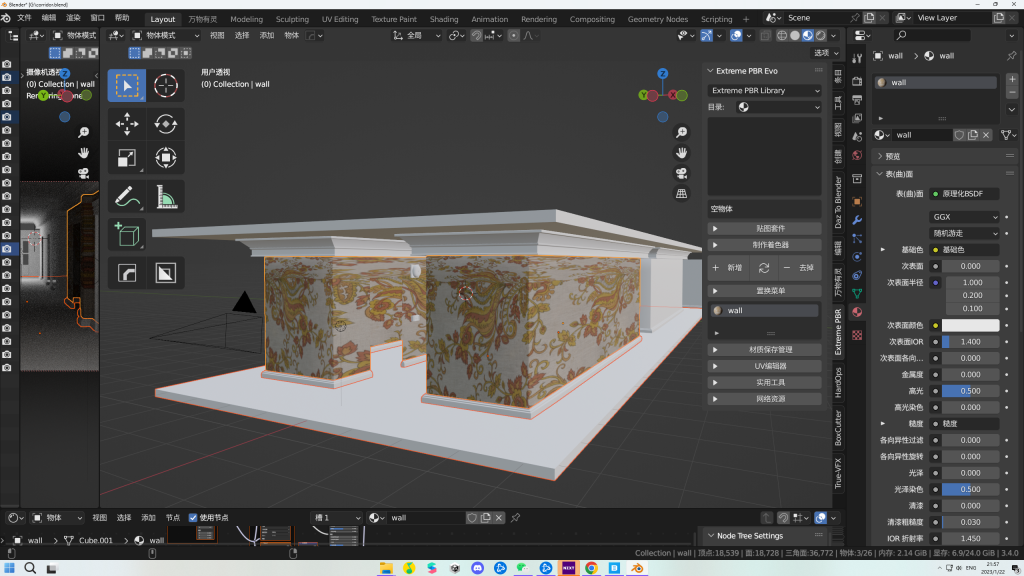The image size is (1024, 576).
Task: Activate the Select Box tool
Action: click(127, 86)
